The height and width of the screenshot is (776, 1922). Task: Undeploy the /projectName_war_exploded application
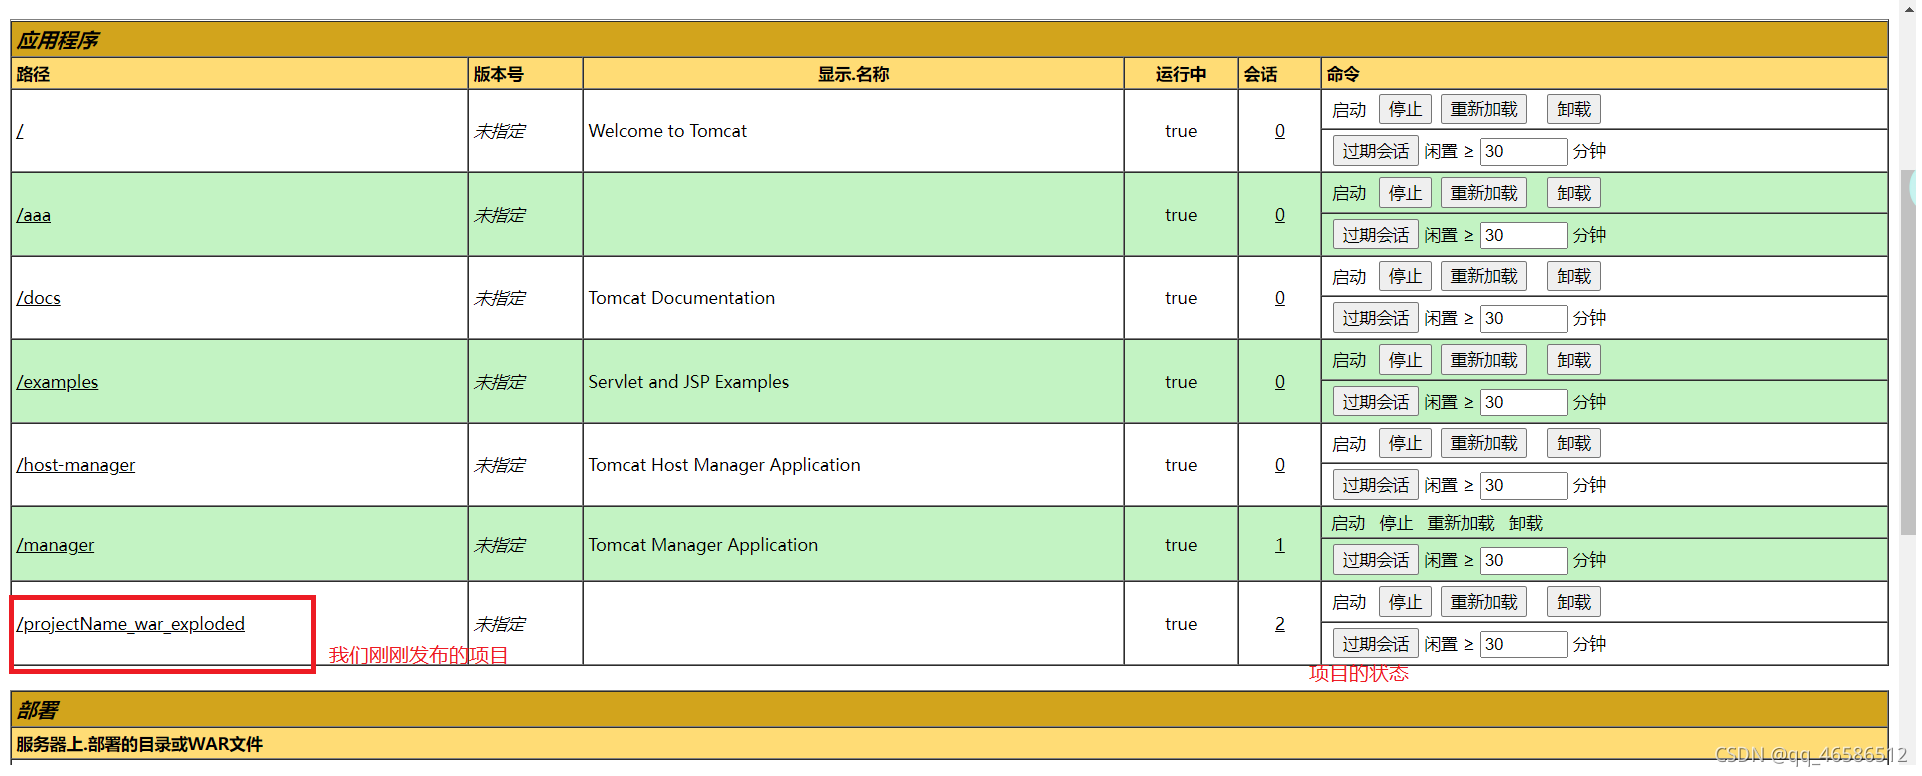[x=1574, y=602]
